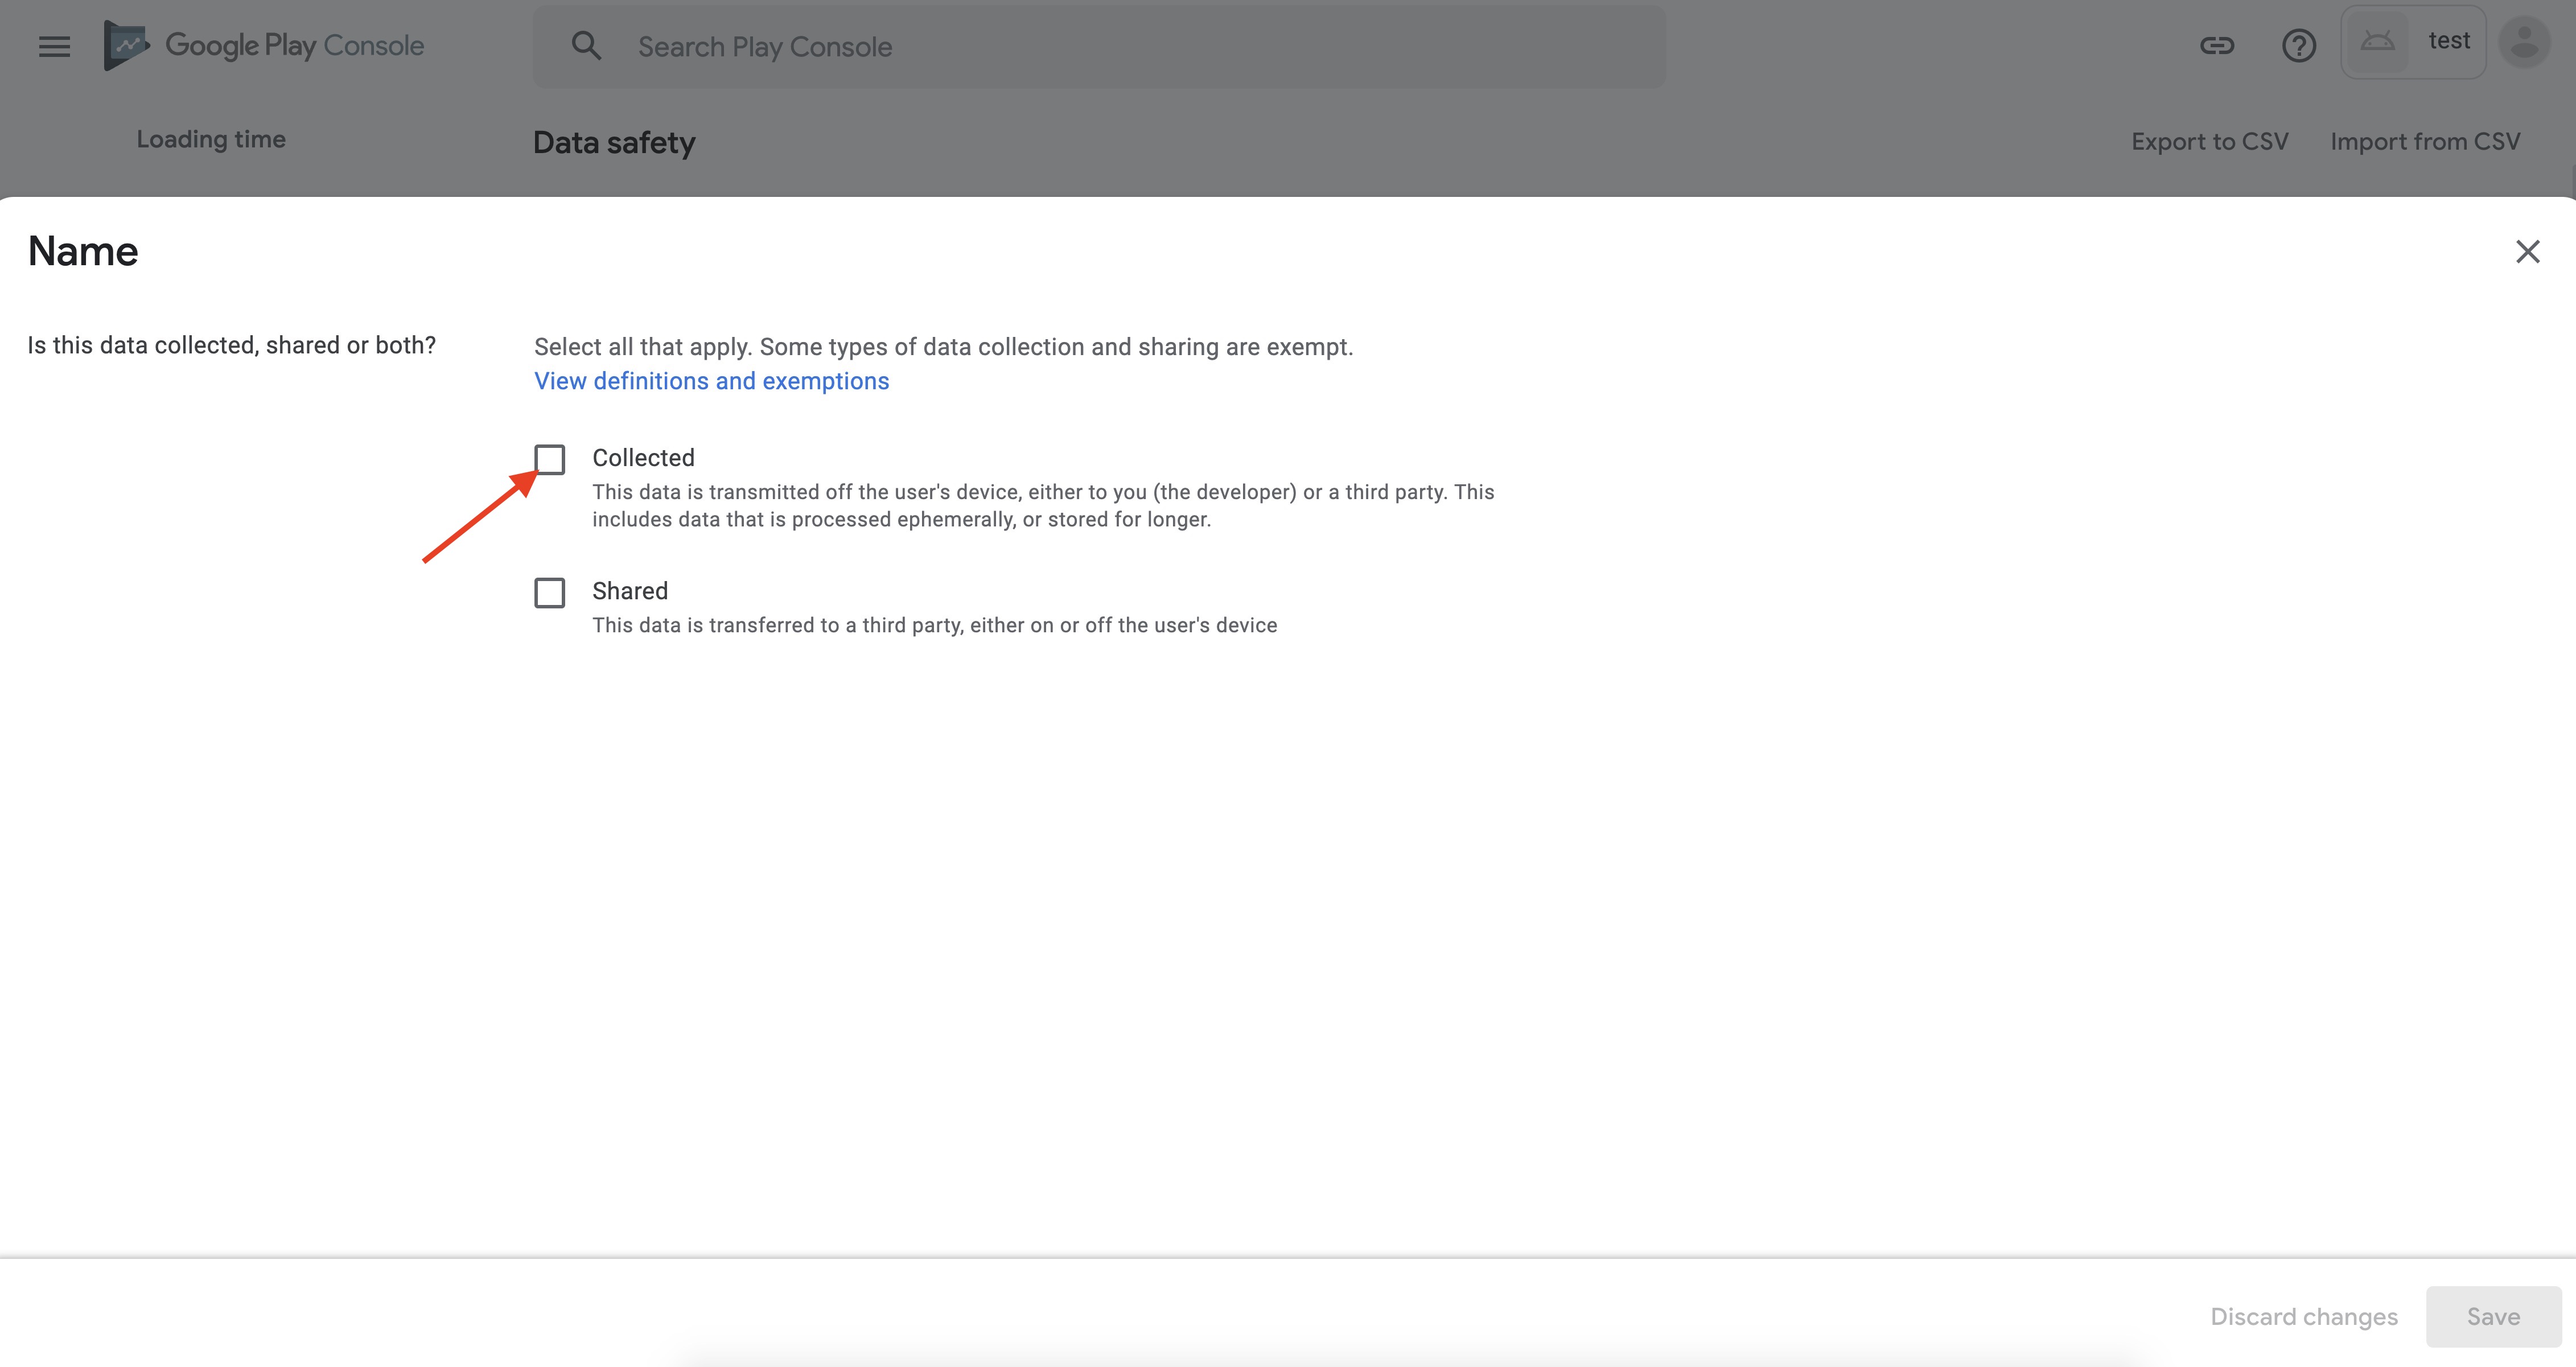The height and width of the screenshot is (1367, 2576).
Task: Click the Save button
Action: pyautogui.click(x=2493, y=1316)
